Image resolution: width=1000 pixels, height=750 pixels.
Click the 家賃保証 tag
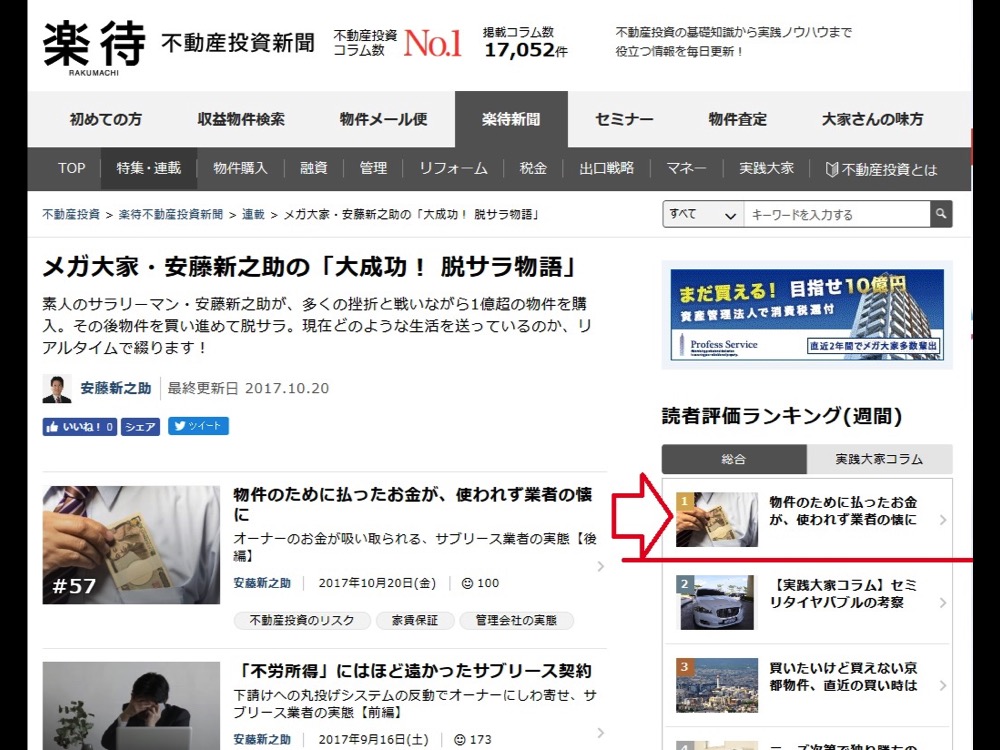tap(415, 621)
